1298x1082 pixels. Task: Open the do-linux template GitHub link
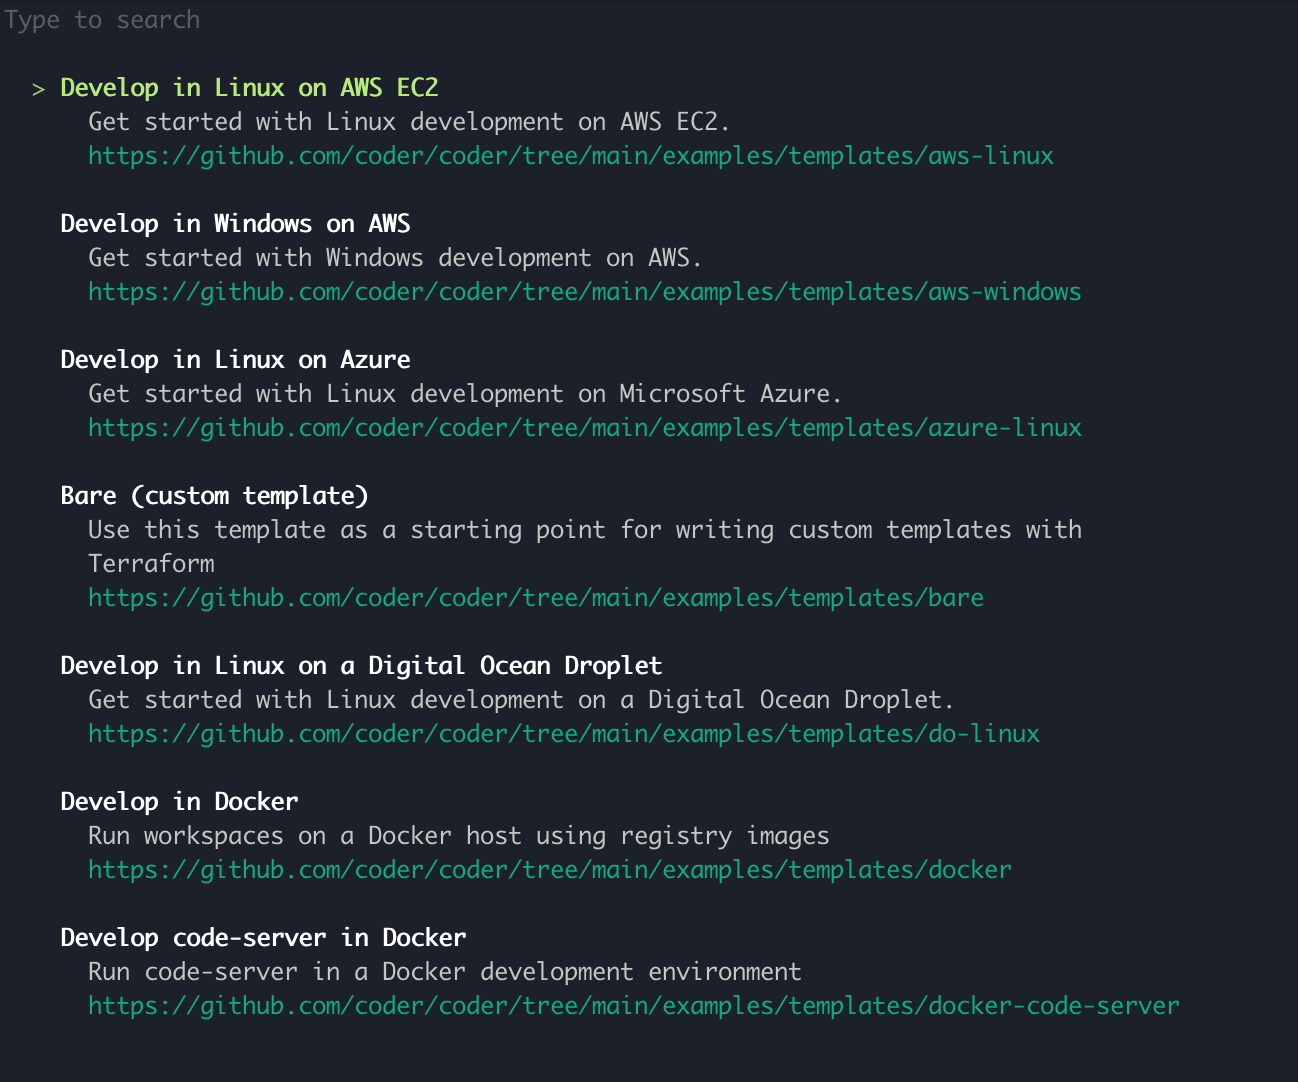pos(564,734)
